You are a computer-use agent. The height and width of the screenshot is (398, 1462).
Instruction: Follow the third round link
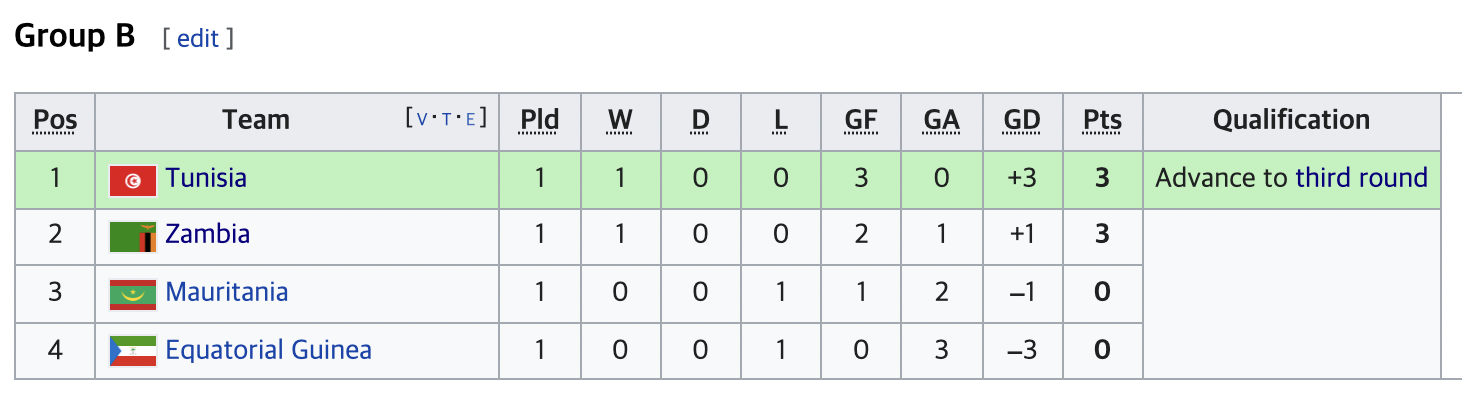pos(1361,178)
